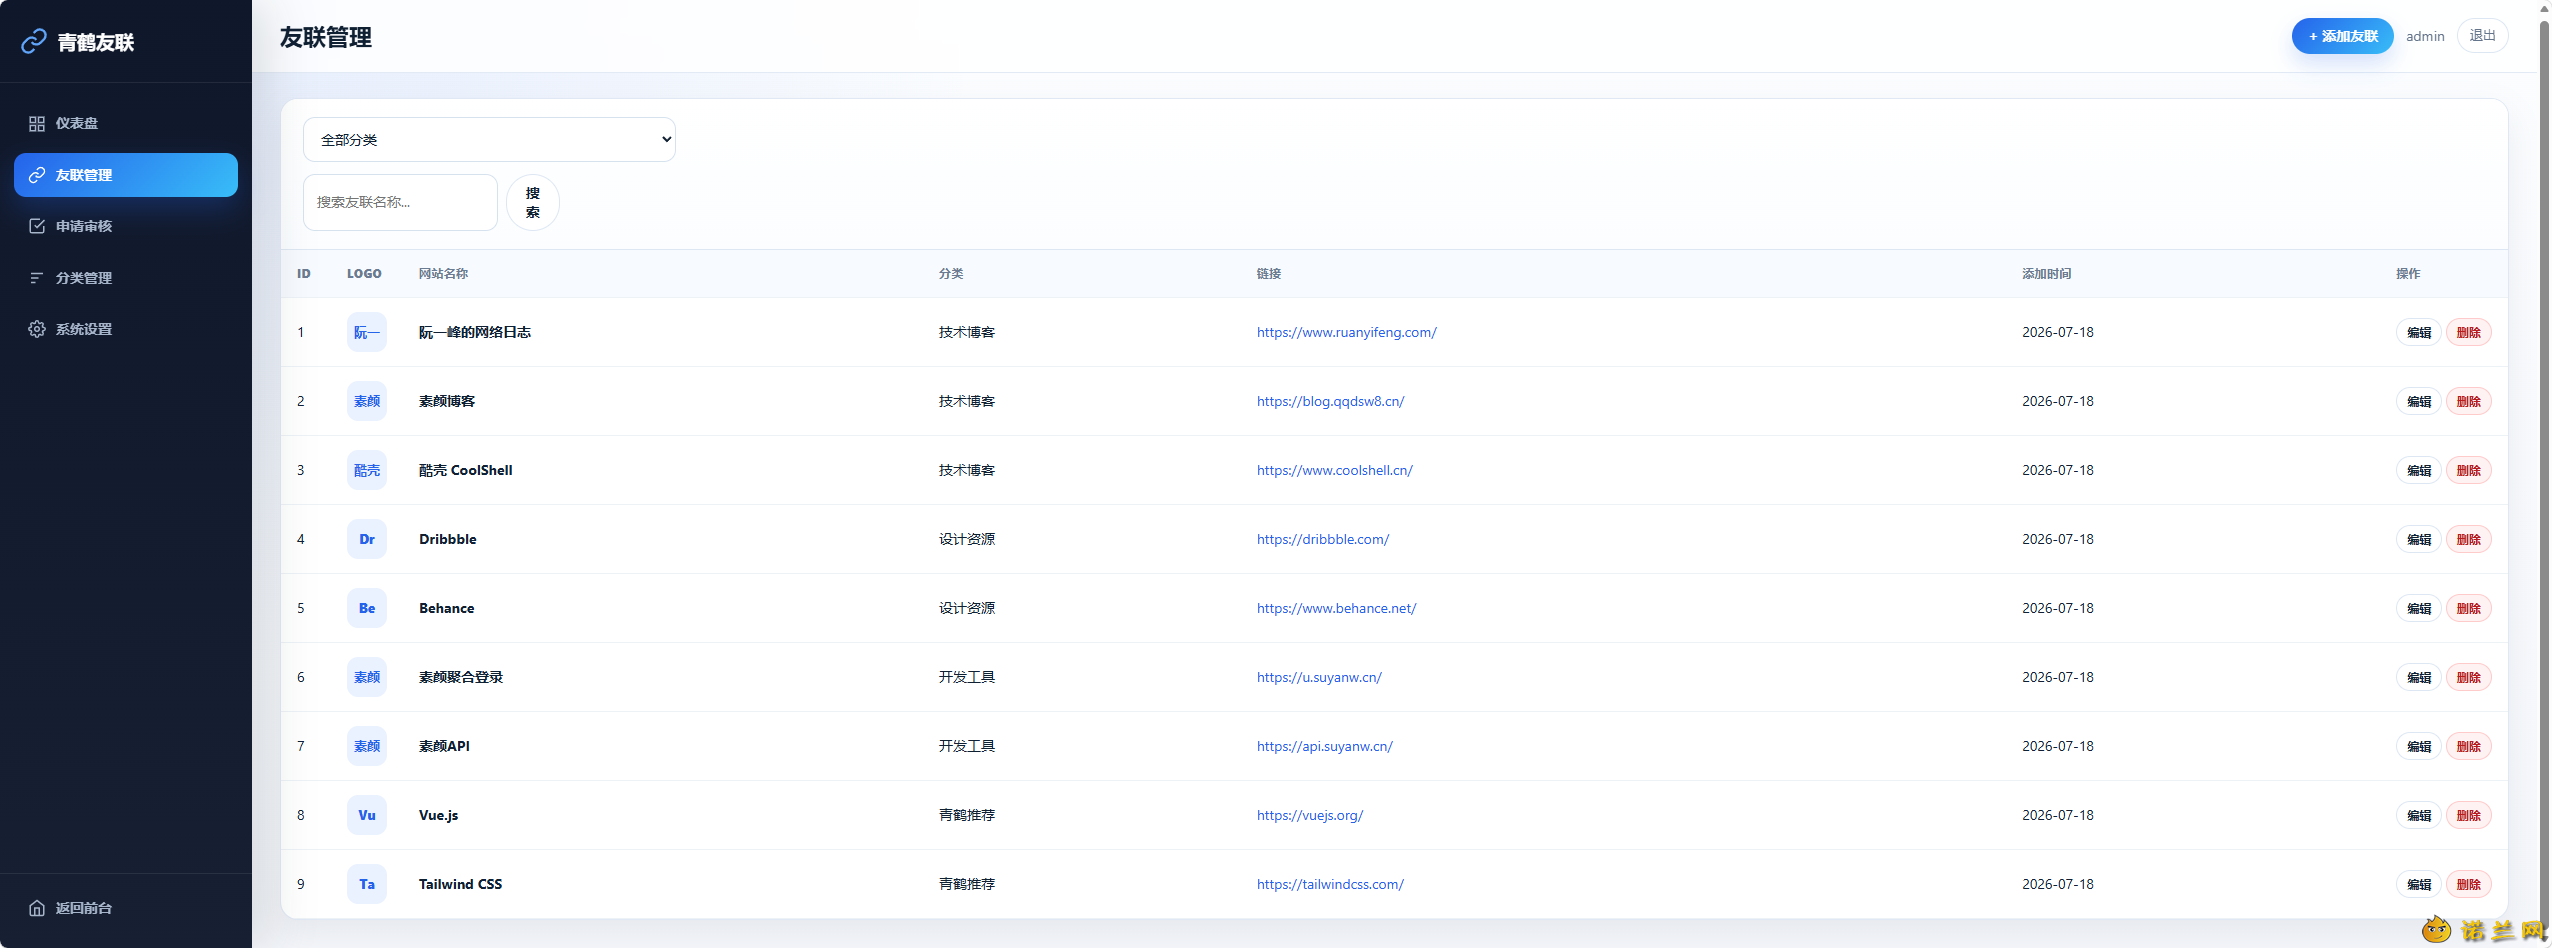Click the 青鹤友联 chain logo icon
Screen dimensions: 2552x948
34,41
